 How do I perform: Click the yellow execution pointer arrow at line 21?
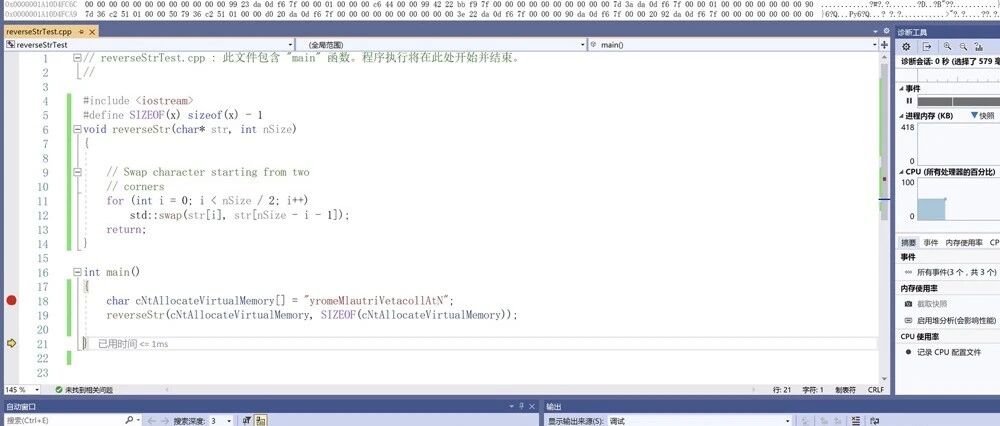(11, 343)
